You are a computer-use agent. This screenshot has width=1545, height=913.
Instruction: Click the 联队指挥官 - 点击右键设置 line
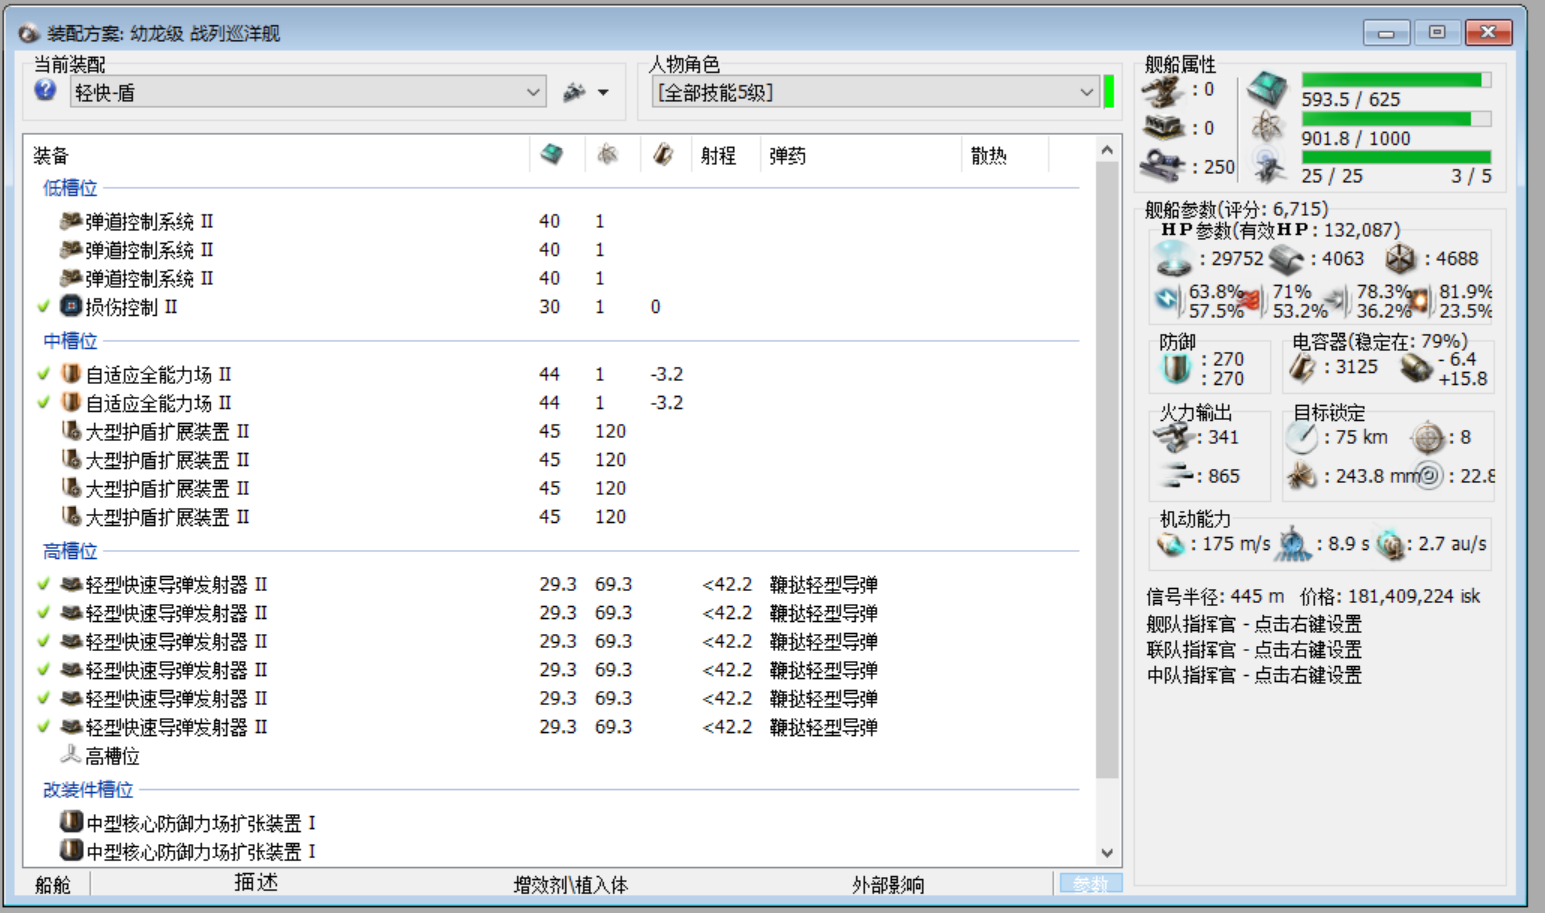[1254, 649]
